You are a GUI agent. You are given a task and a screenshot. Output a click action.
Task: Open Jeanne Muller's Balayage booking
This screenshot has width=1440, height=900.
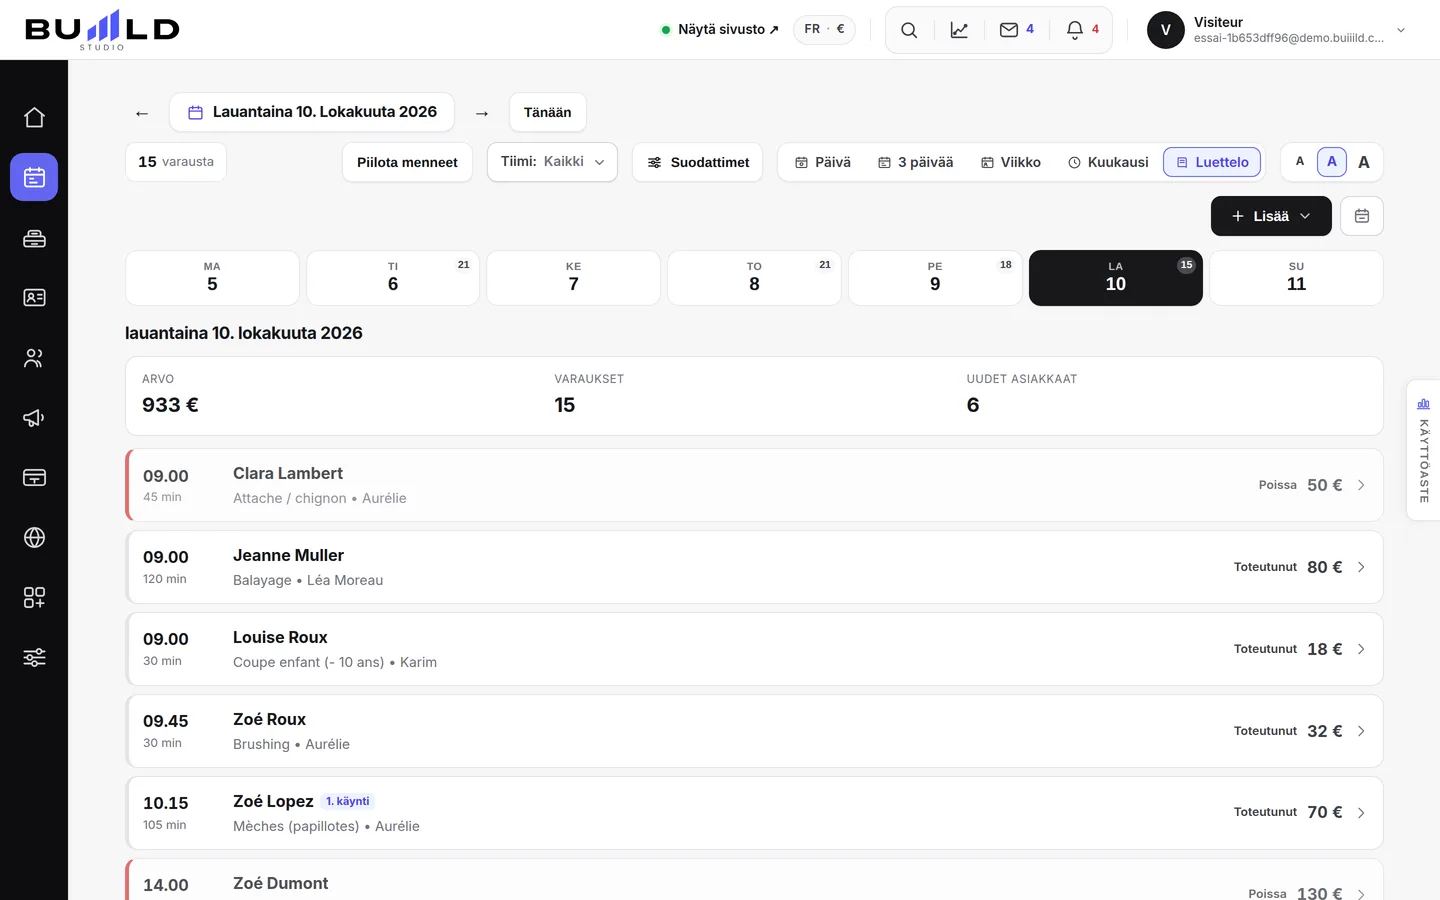(x=754, y=567)
